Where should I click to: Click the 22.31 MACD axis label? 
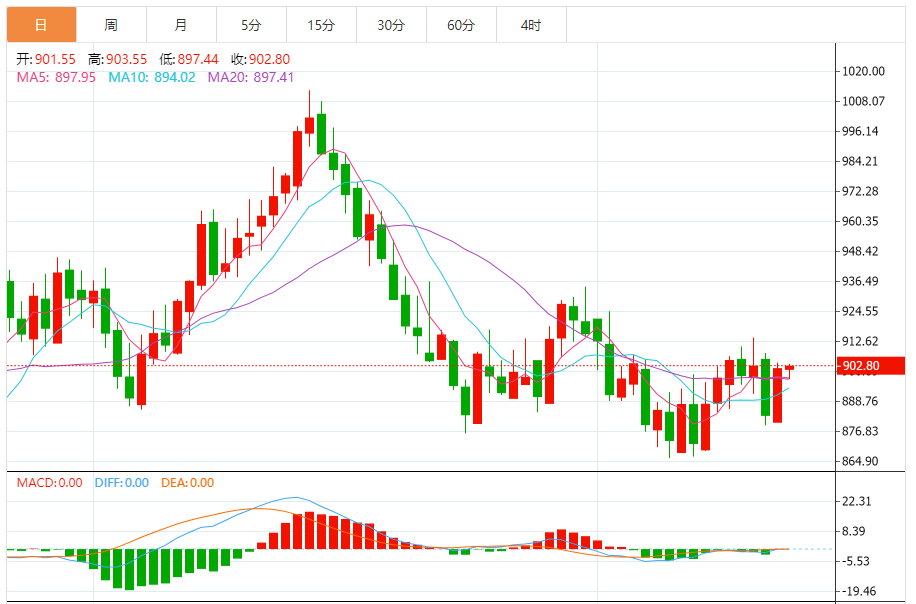coord(856,501)
